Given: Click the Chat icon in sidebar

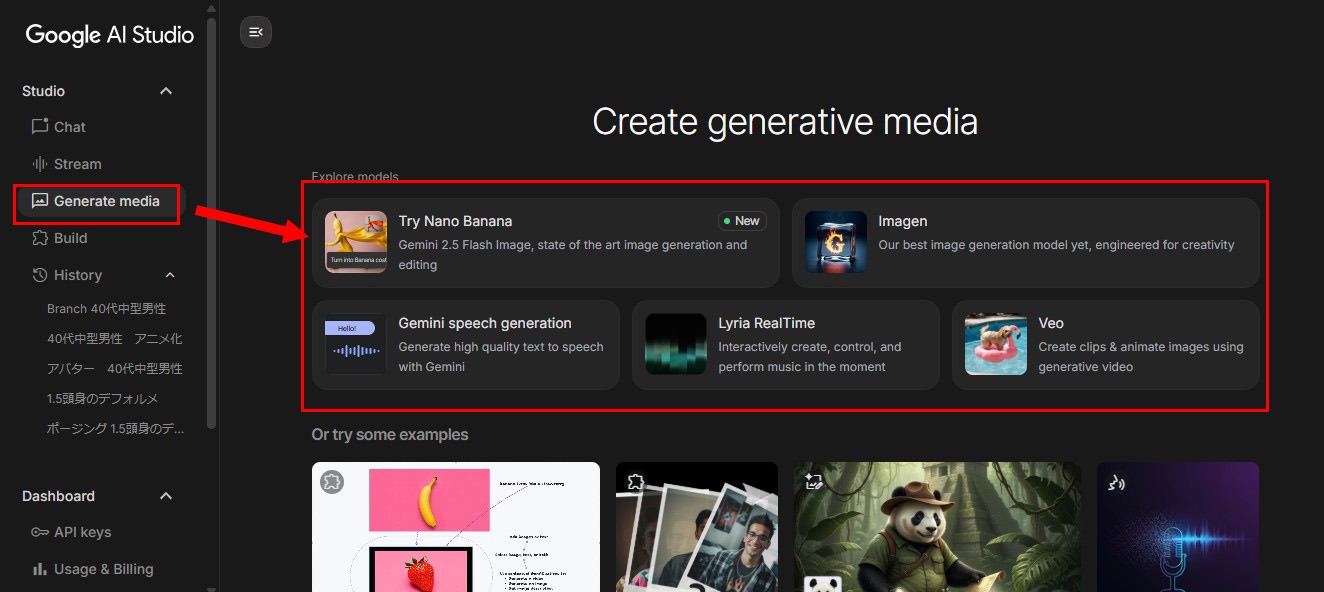Looking at the screenshot, I should point(40,127).
